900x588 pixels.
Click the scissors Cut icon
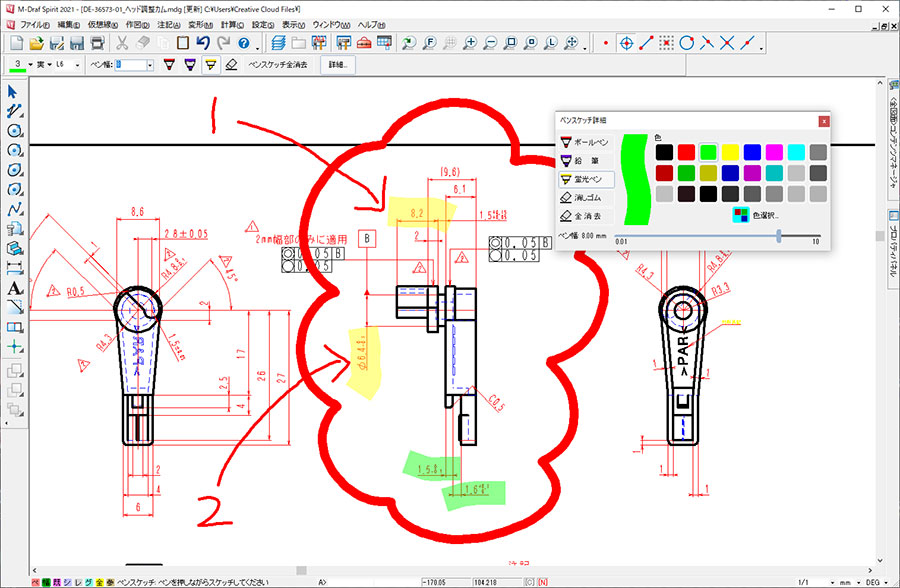121,43
